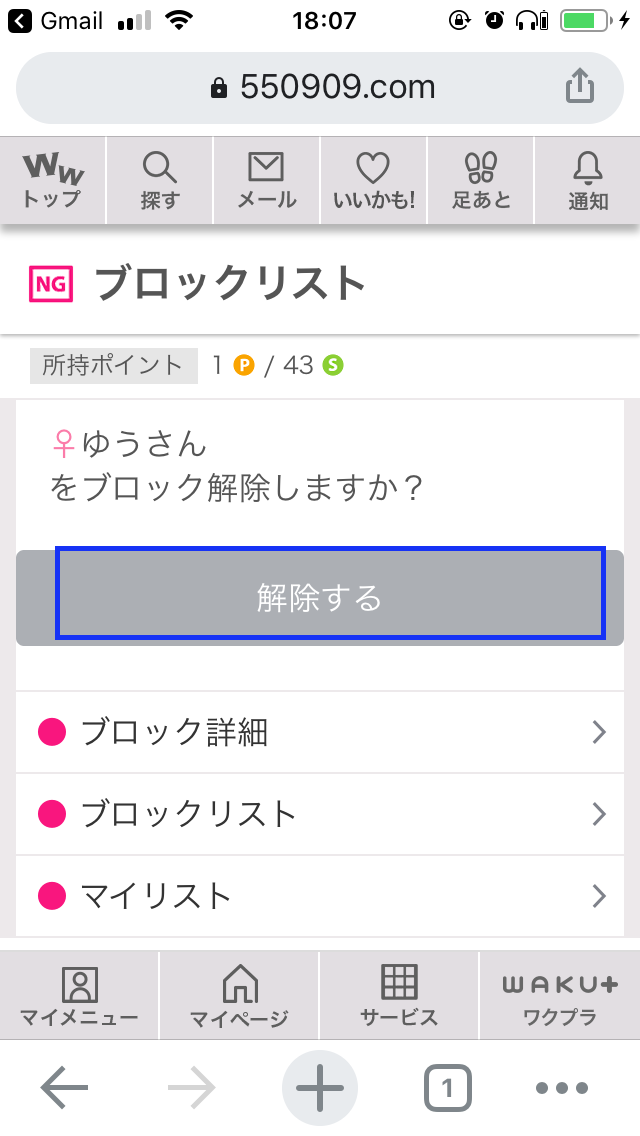Expand マイリスト list
Image resolution: width=640 pixels, height=1136 pixels.
coord(320,896)
